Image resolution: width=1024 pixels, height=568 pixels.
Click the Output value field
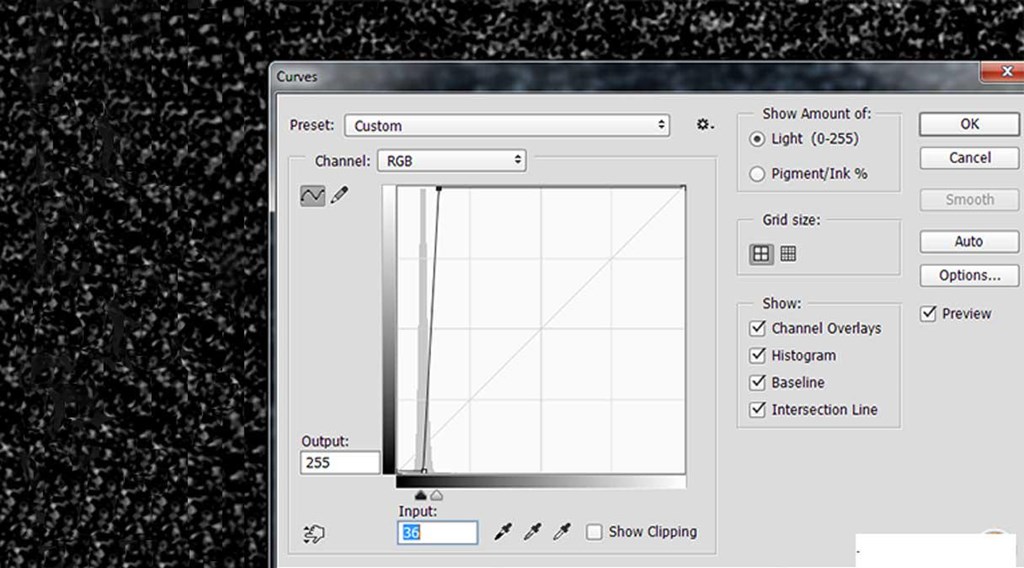(340, 462)
